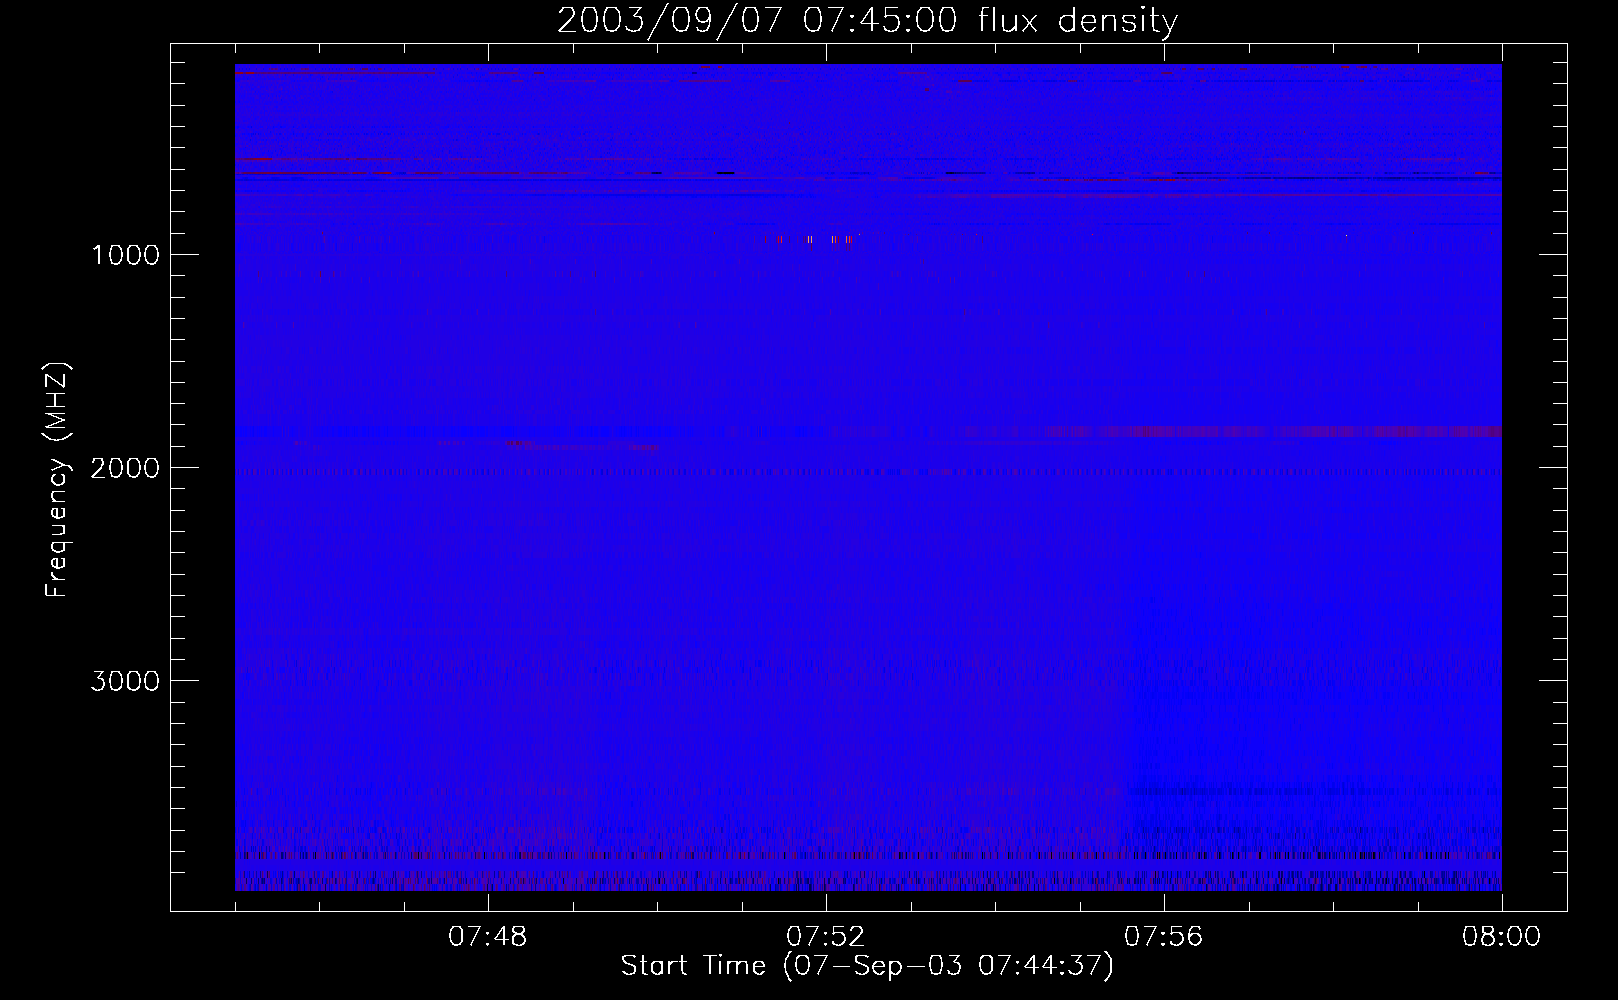
Task: Click the '07:56' time axis label
Action: tap(1164, 938)
